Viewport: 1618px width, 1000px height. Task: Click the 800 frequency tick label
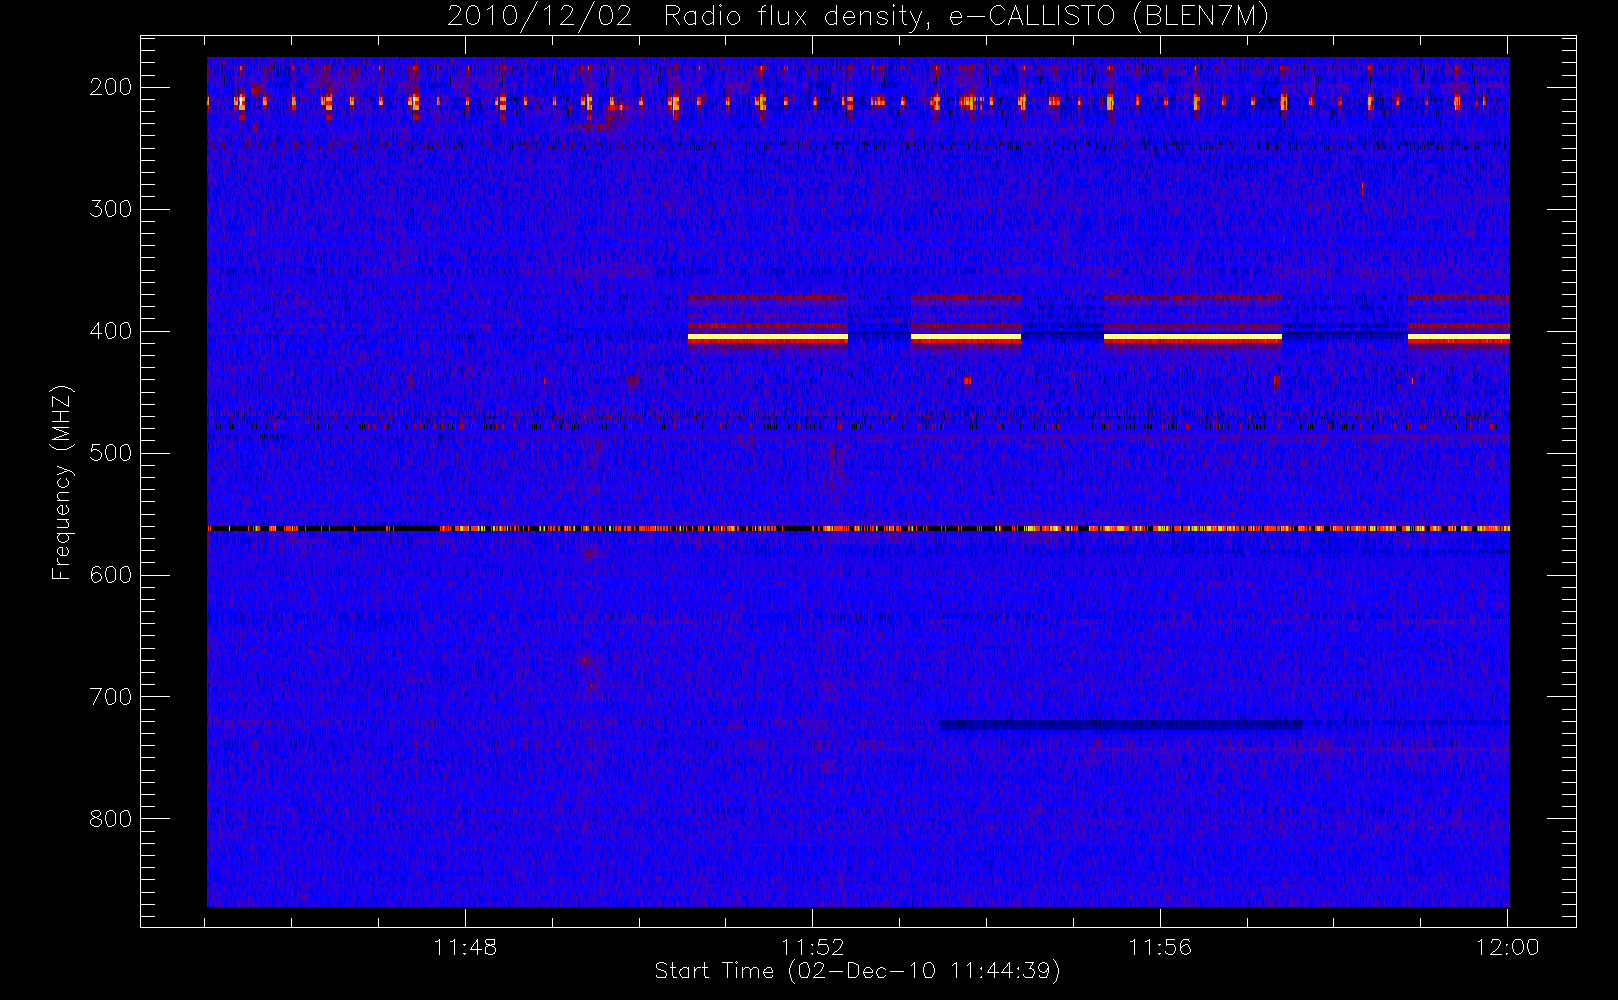pyautogui.click(x=111, y=819)
